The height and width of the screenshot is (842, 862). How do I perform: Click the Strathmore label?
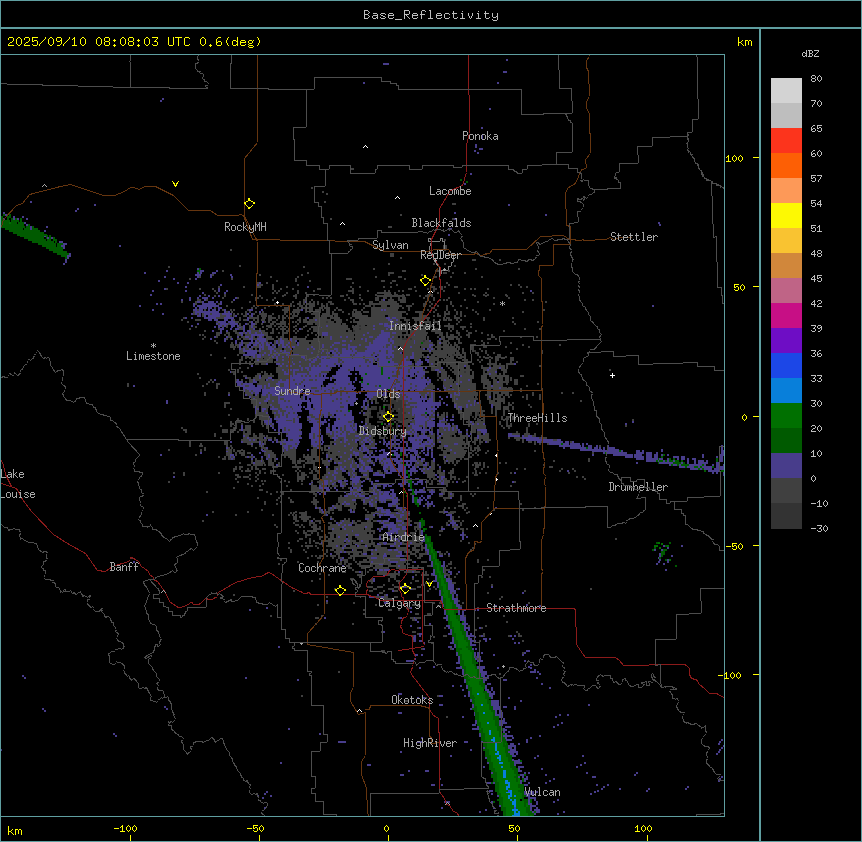(516, 608)
